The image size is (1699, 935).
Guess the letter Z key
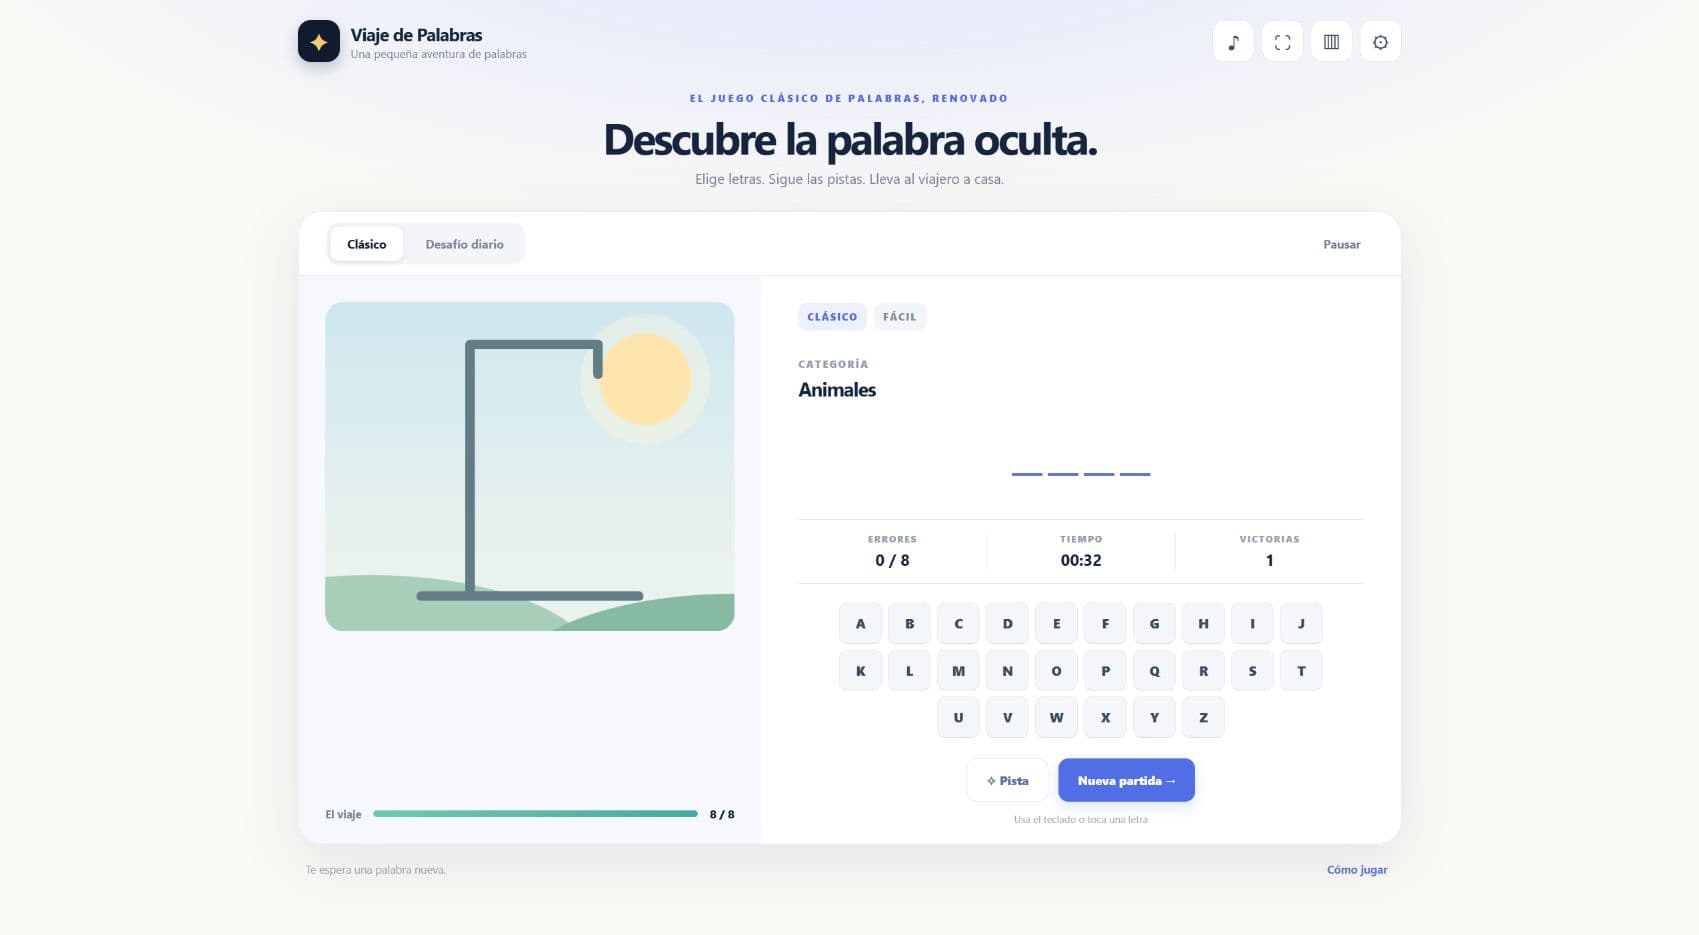click(x=1203, y=717)
